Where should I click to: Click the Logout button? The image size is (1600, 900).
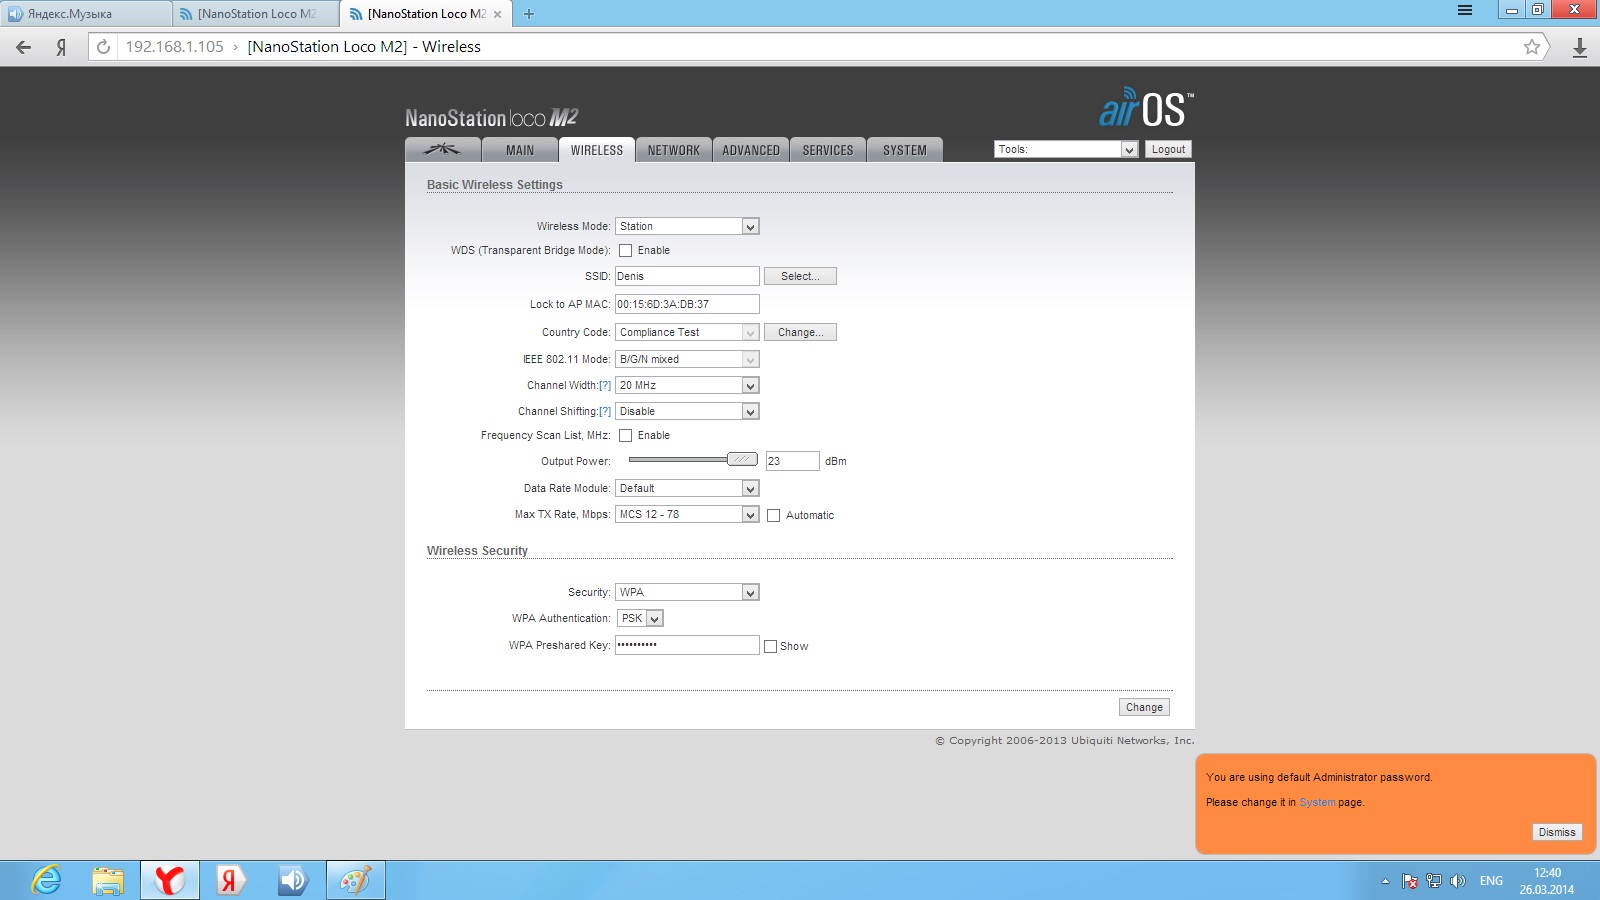(1168, 150)
